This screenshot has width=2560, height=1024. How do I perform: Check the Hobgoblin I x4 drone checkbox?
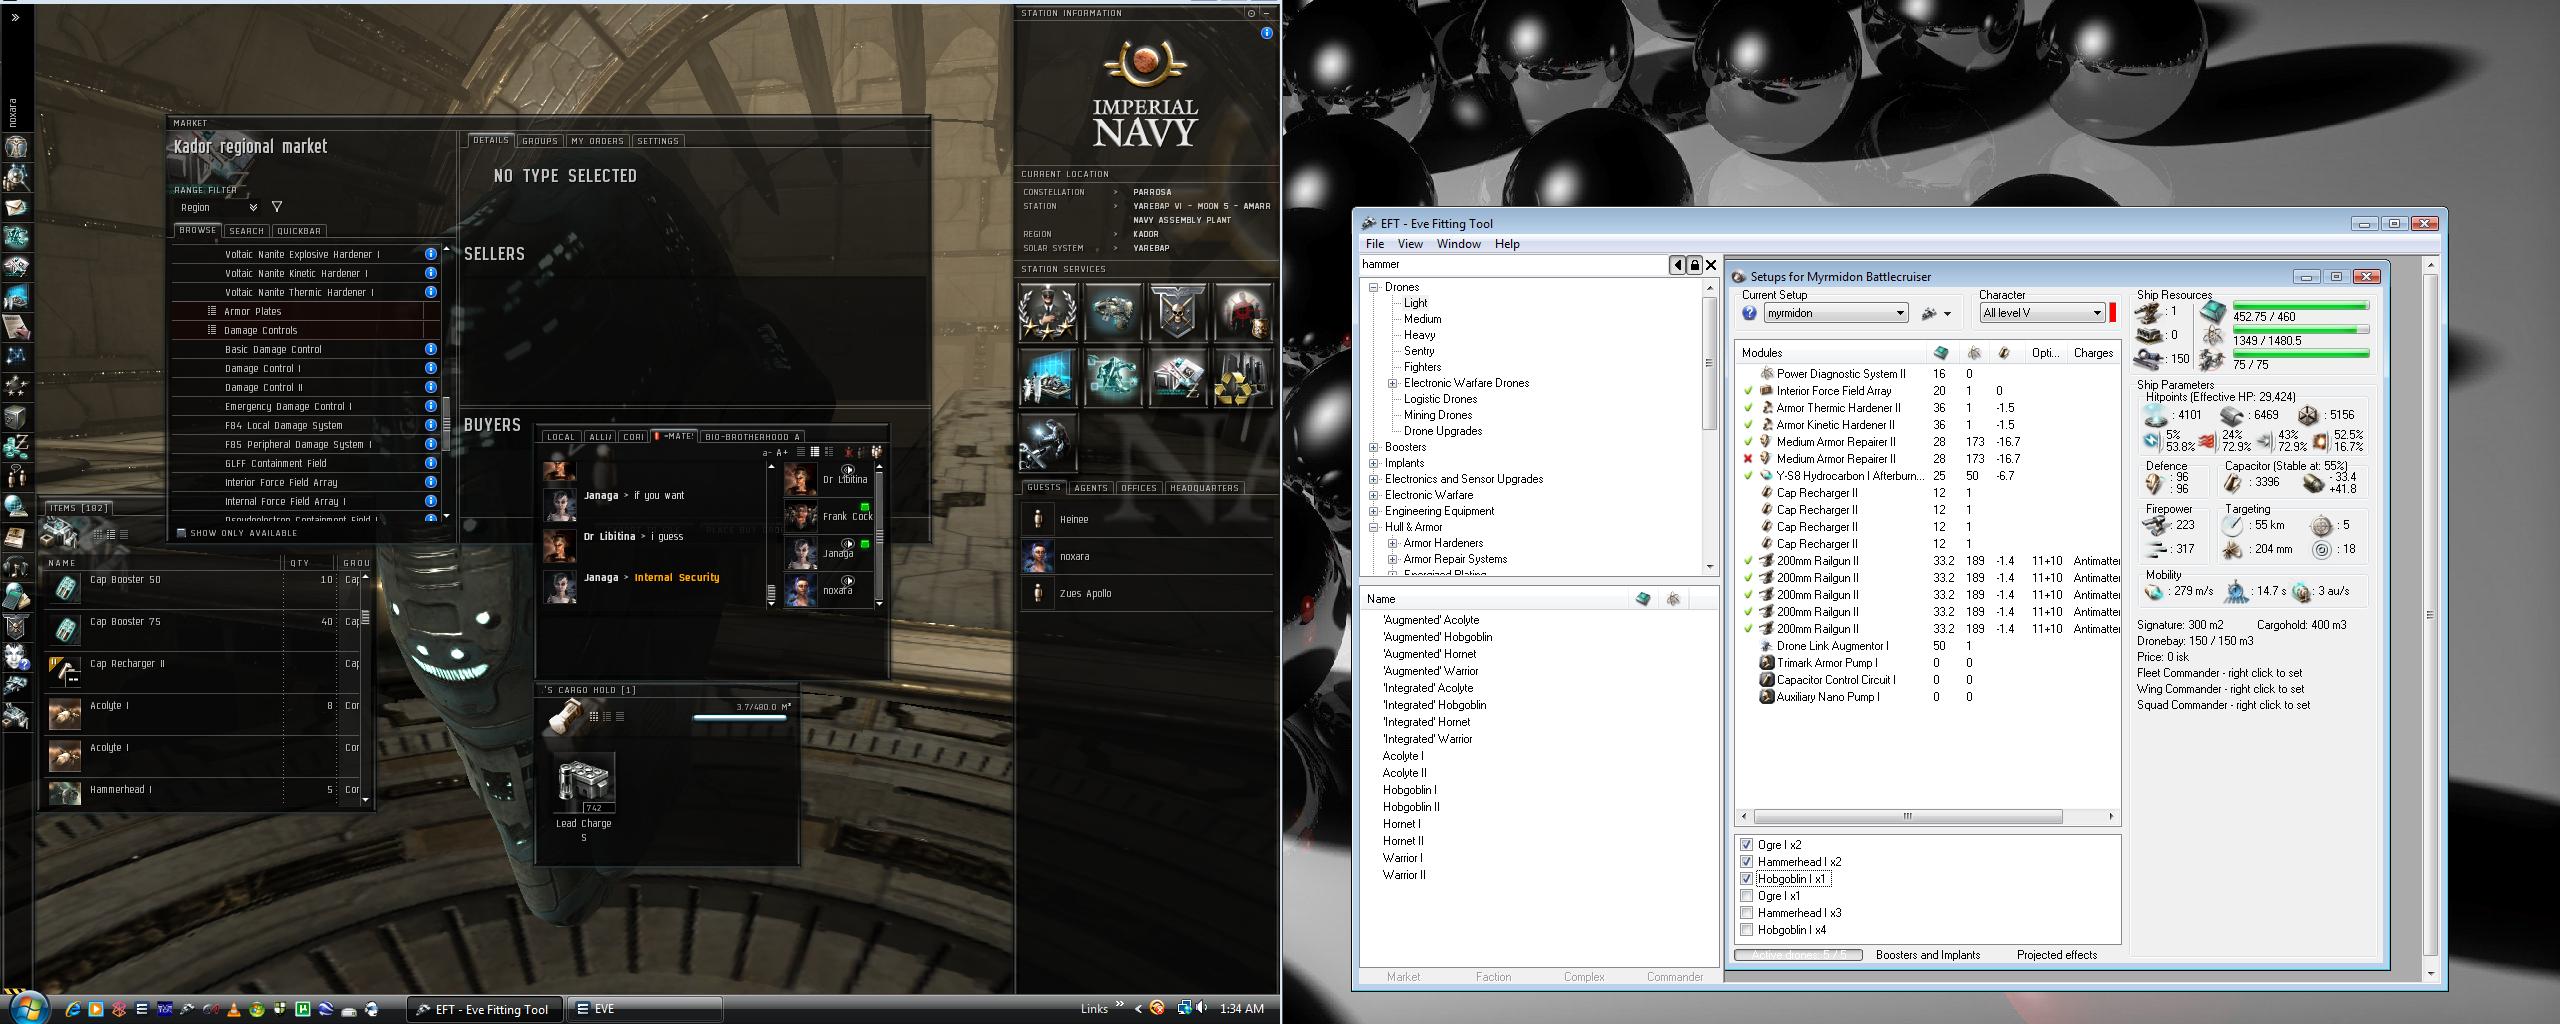1747,930
